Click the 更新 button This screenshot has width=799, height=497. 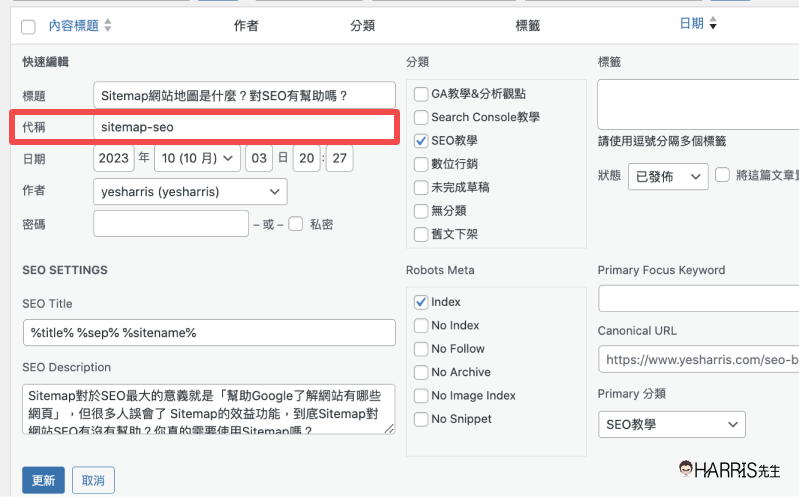(43, 480)
